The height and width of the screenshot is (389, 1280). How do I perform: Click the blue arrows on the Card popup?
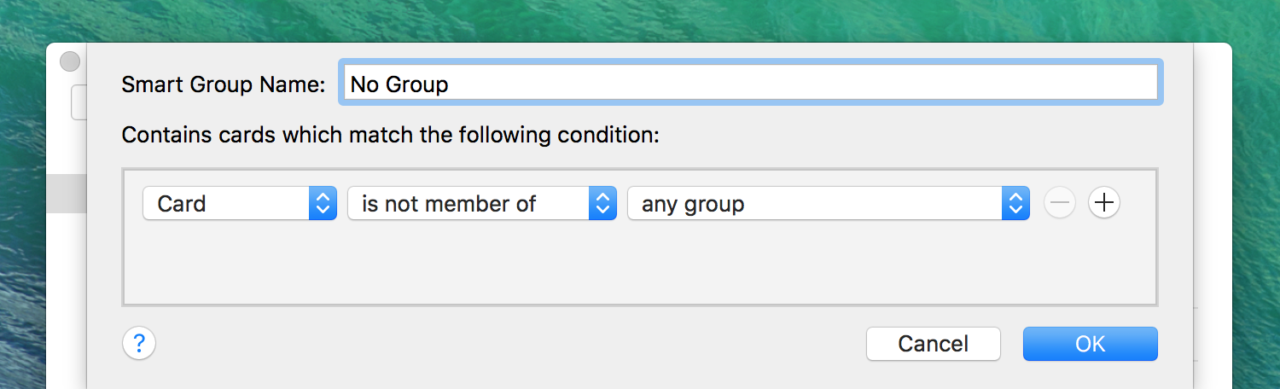tap(323, 203)
